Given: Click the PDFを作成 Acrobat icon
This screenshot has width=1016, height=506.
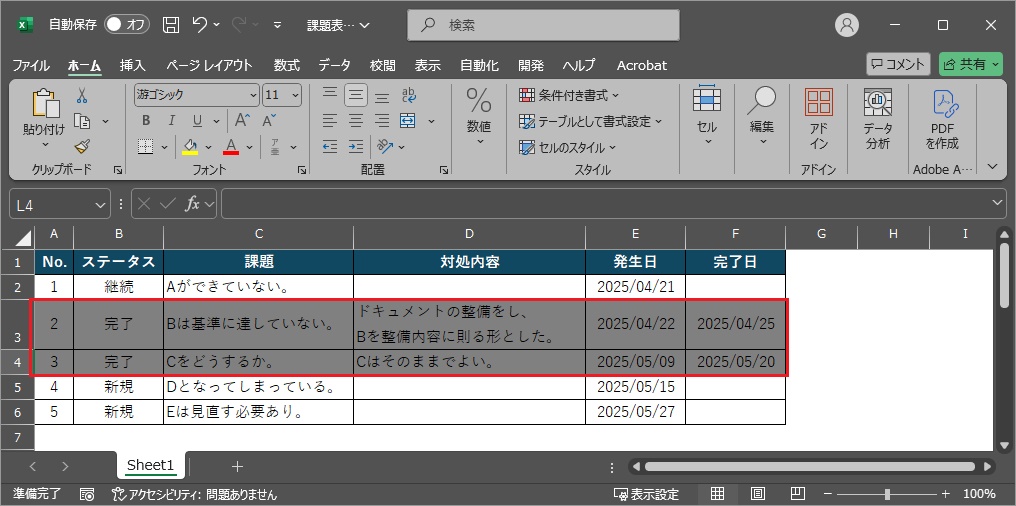Looking at the screenshot, I should [942, 119].
